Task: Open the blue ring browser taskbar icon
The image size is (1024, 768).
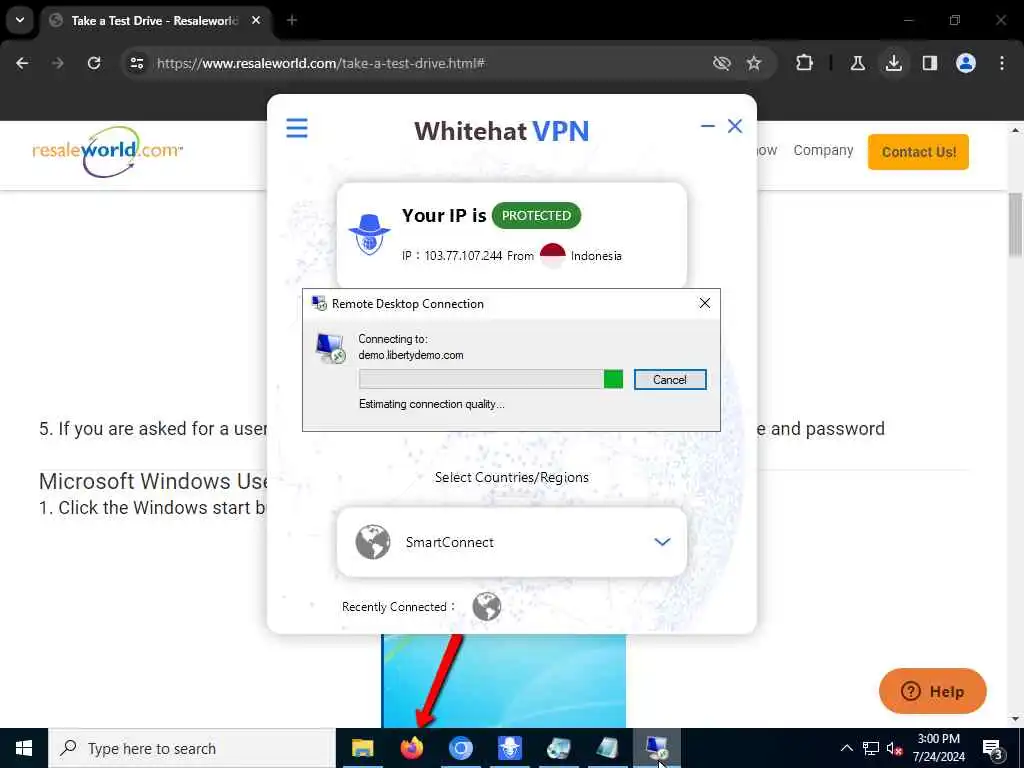Action: (460, 748)
